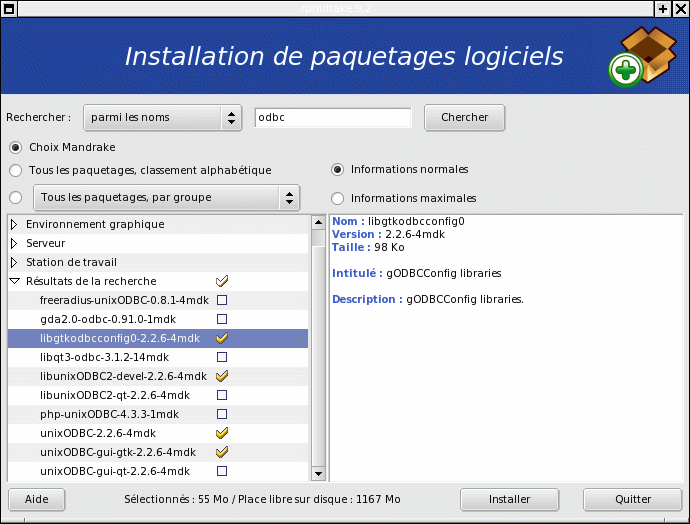Click the search text field containing odbc

tap(333, 117)
